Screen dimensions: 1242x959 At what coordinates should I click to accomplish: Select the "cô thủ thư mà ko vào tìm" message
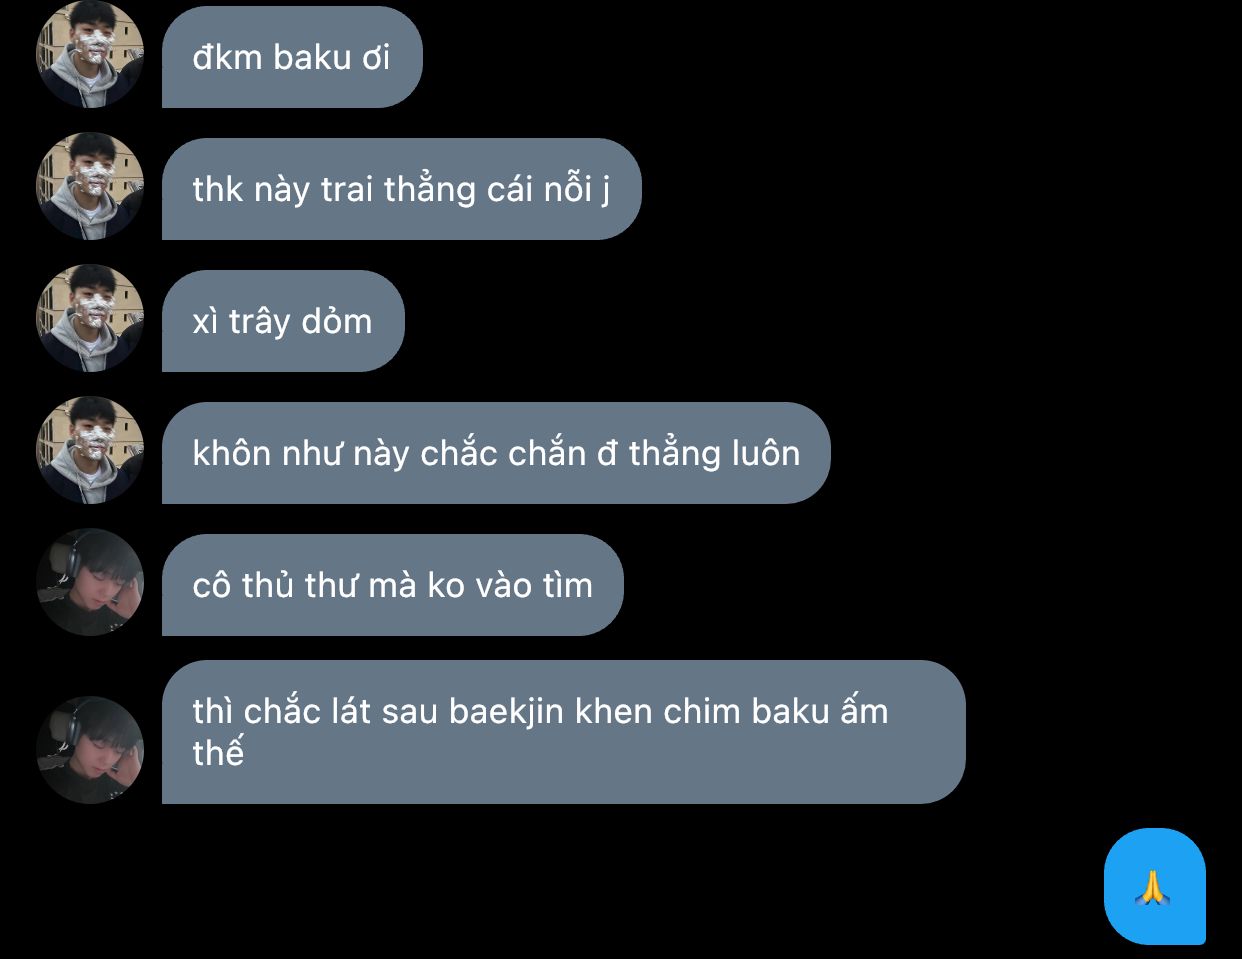coord(393,585)
